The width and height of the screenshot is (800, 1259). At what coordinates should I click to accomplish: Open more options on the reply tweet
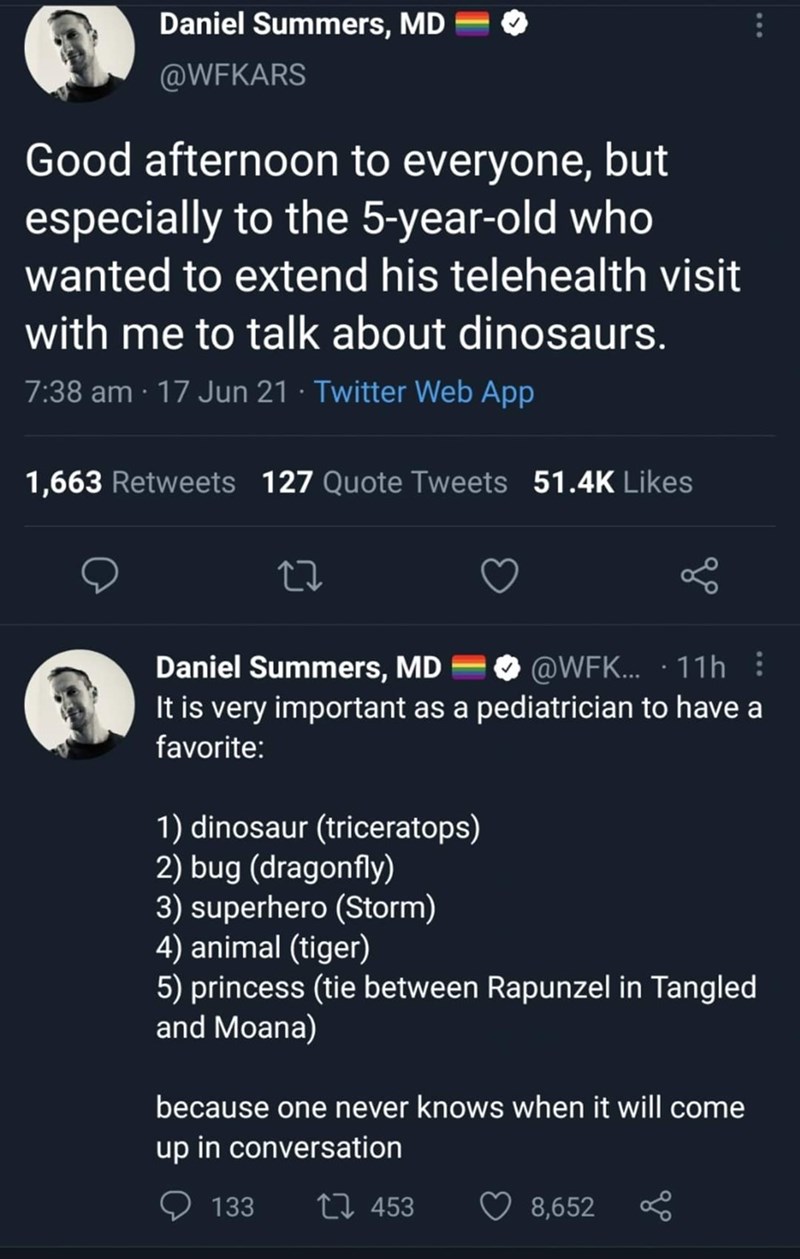point(756,665)
